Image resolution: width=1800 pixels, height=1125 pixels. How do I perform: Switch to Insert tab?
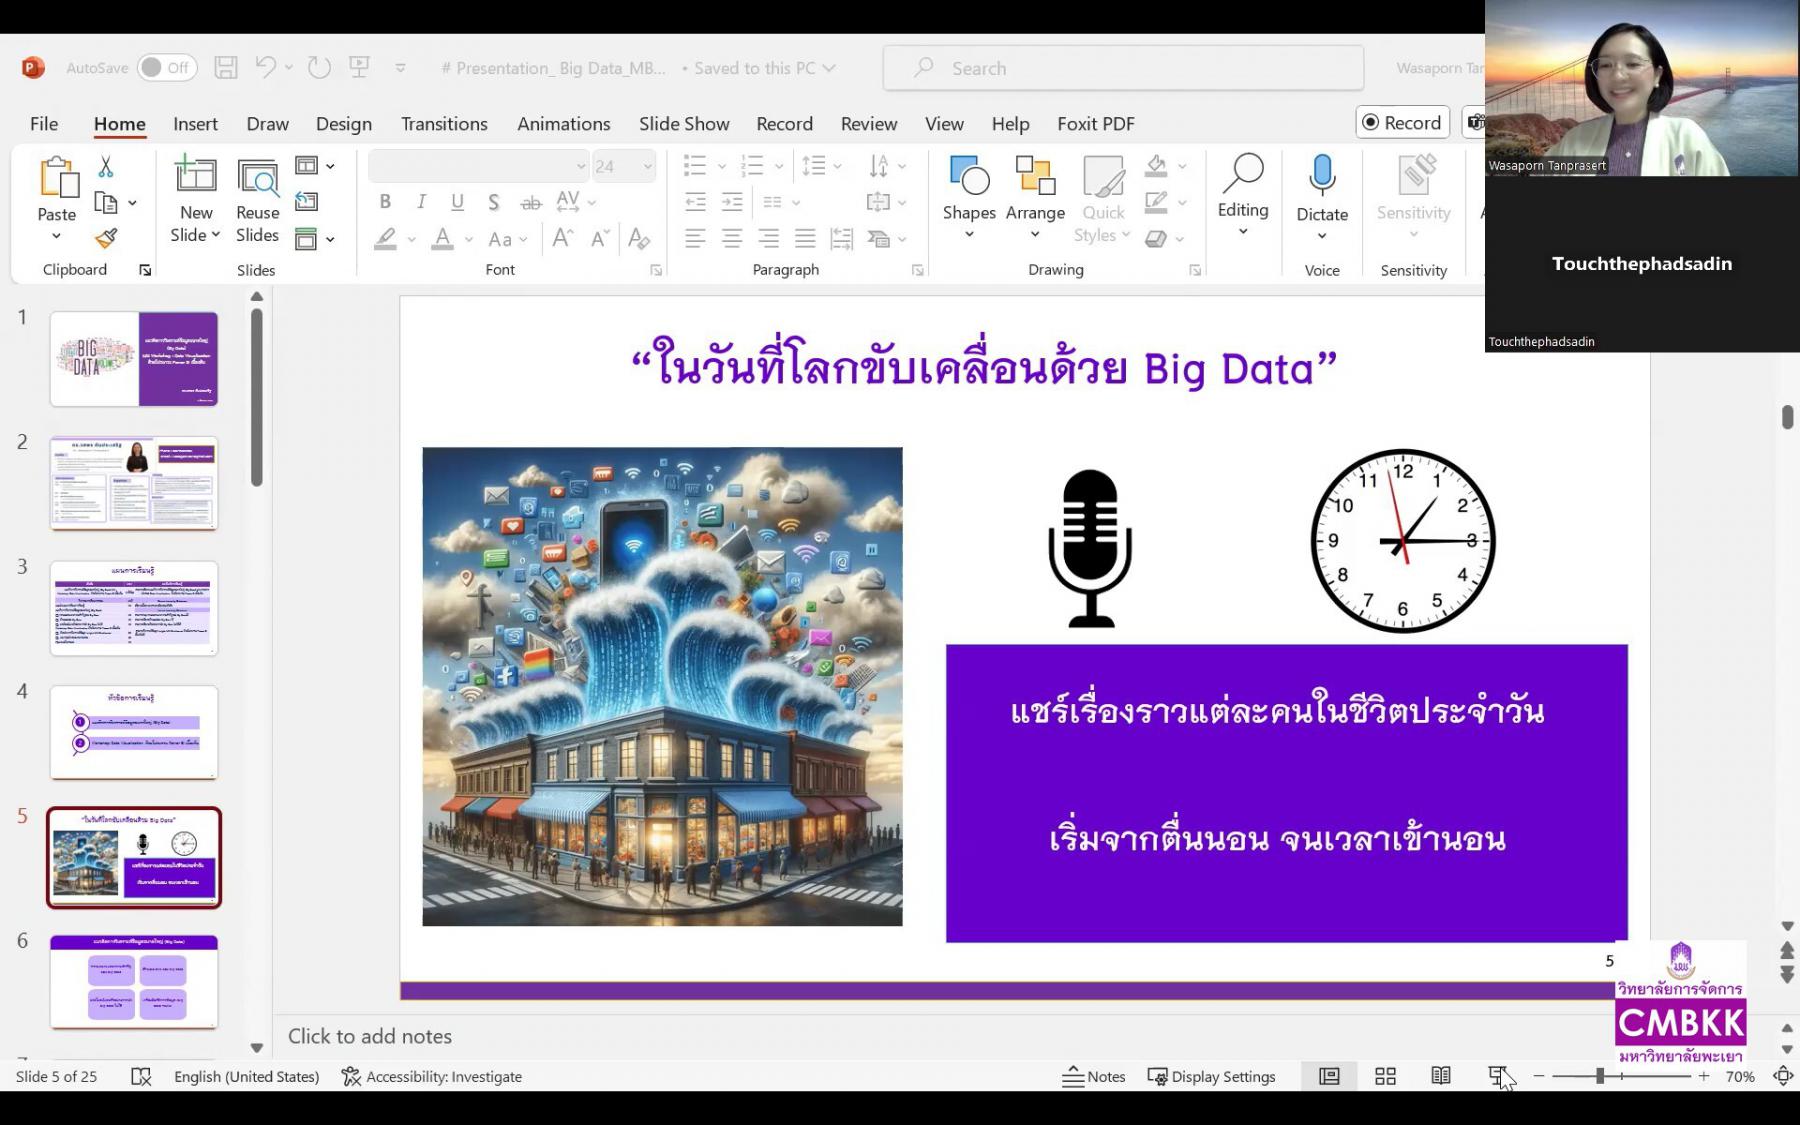pyautogui.click(x=195, y=123)
